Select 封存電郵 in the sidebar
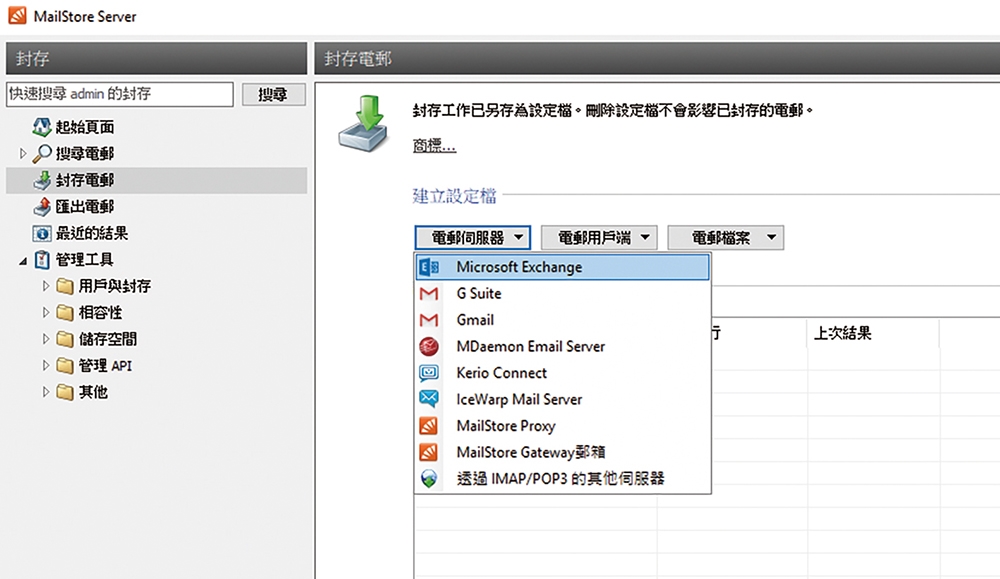 (156, 180)
